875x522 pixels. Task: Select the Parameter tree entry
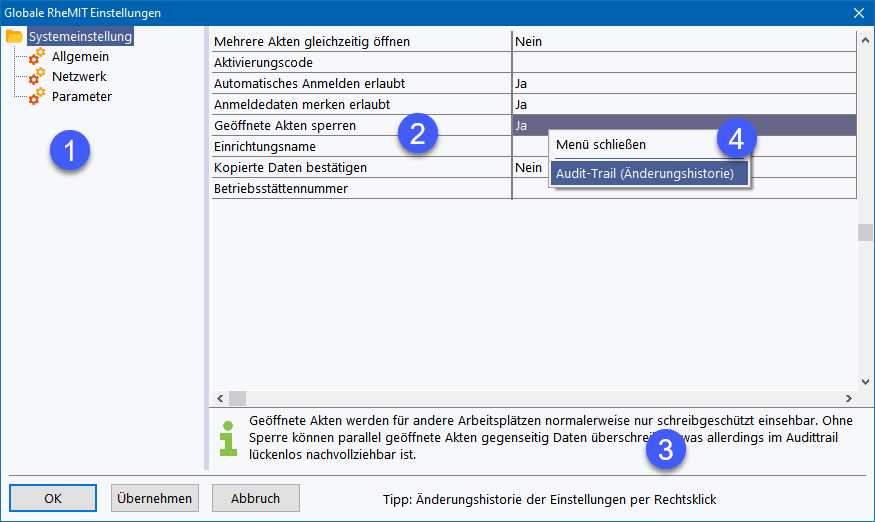pos(81,97)
